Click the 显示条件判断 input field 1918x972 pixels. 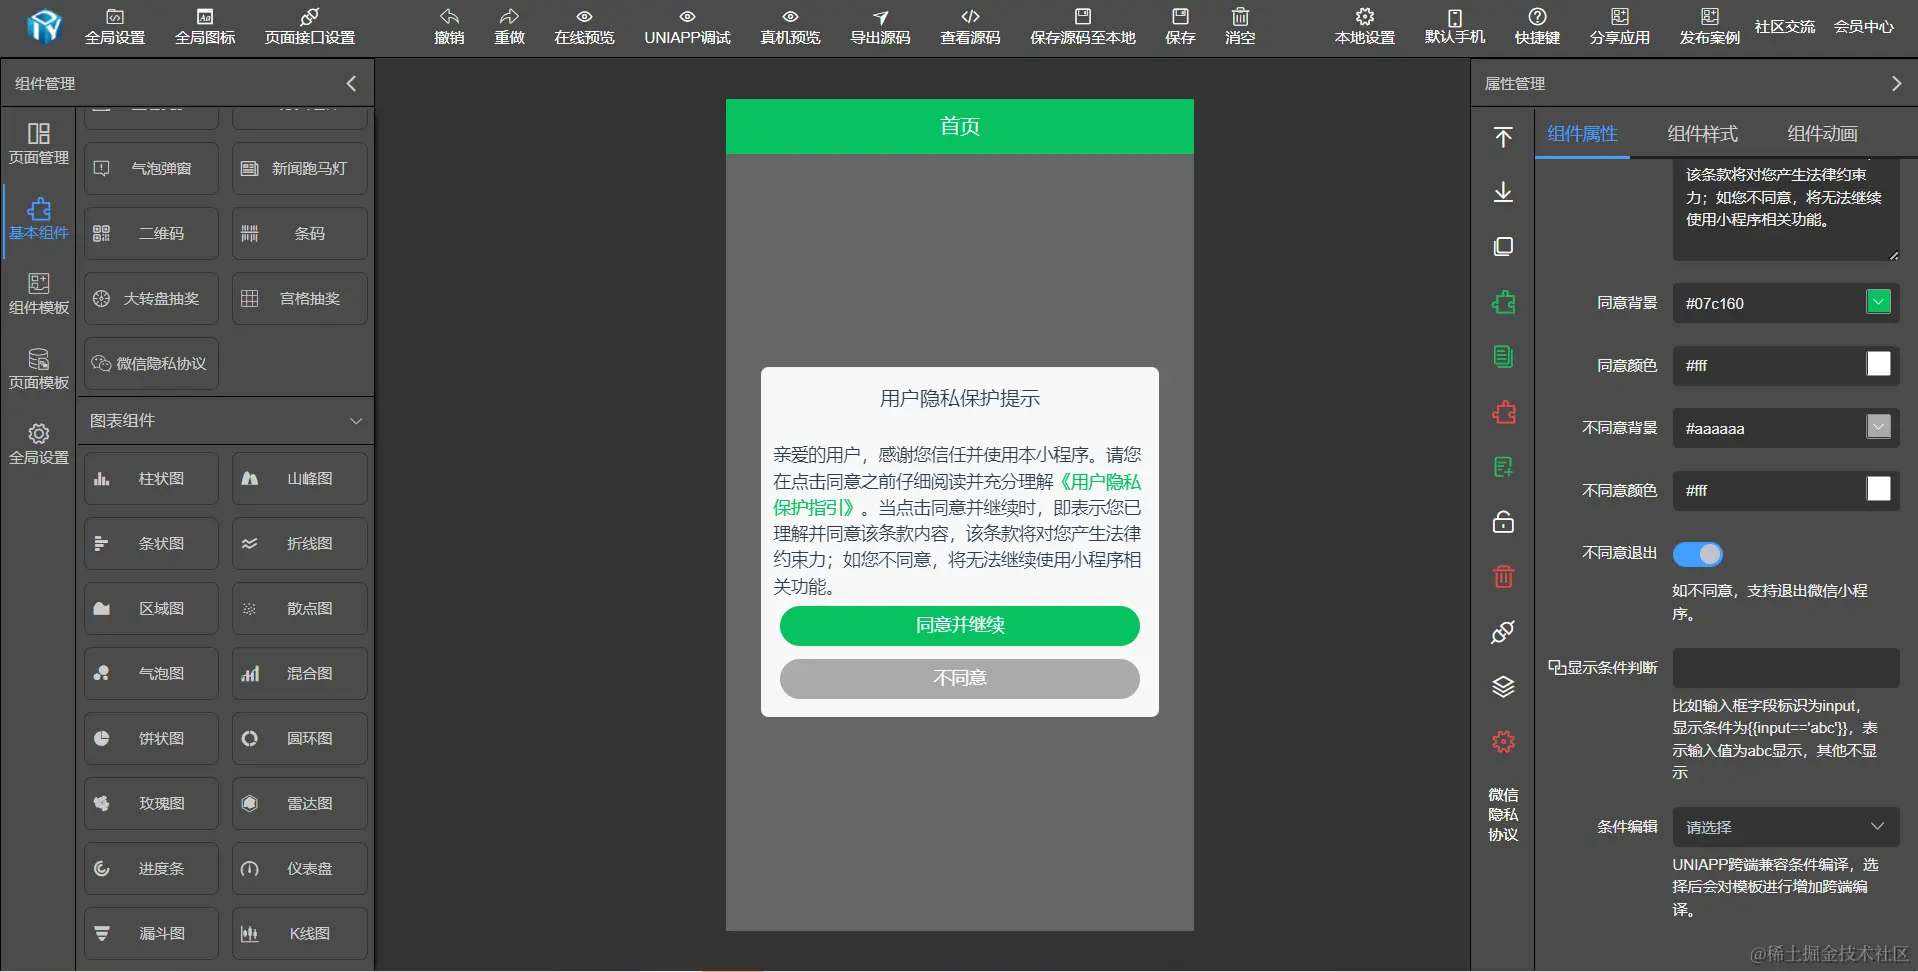click(x=1786, y=668)
